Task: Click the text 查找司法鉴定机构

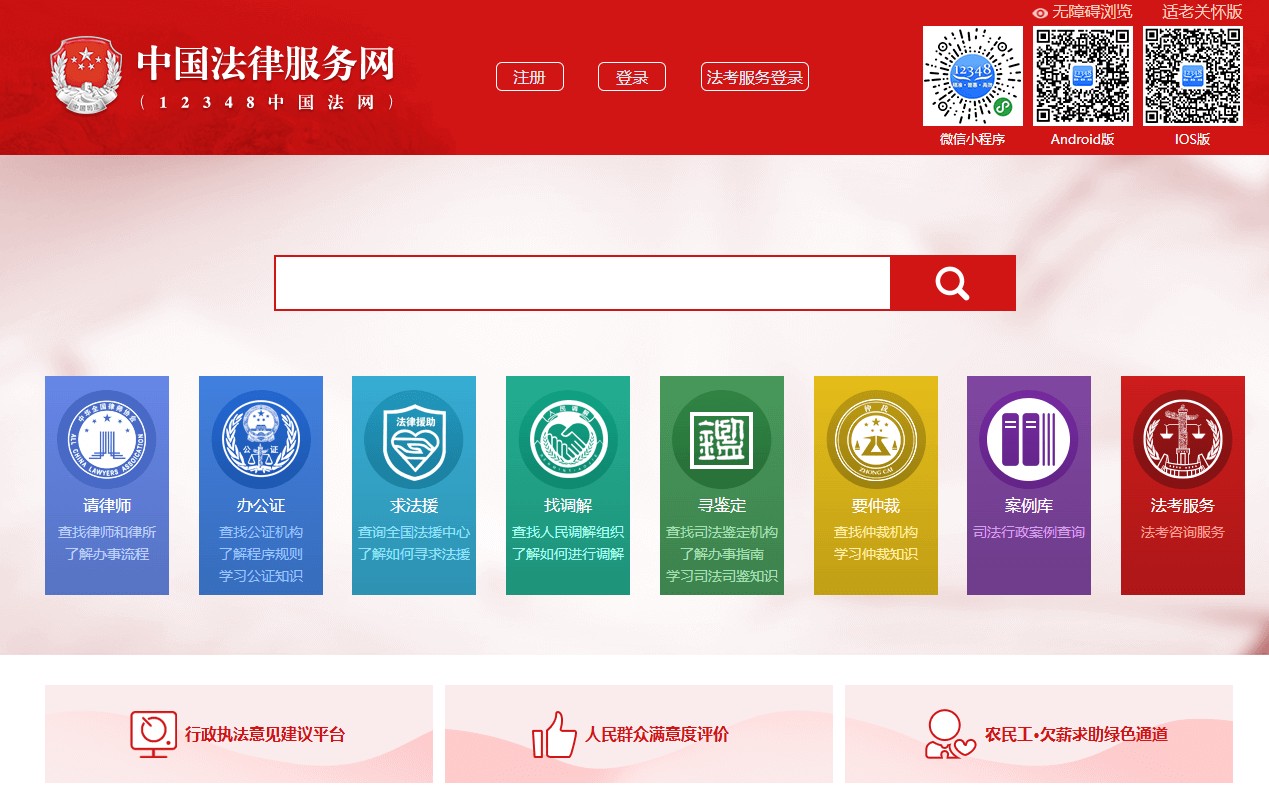Action: tap(722, 532)
